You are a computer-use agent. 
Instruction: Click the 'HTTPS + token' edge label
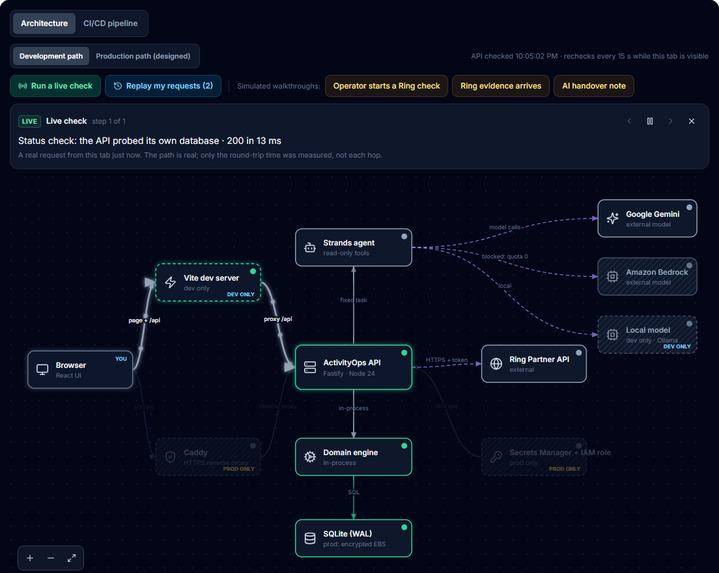pyautogui.click(x=447, y=360)
